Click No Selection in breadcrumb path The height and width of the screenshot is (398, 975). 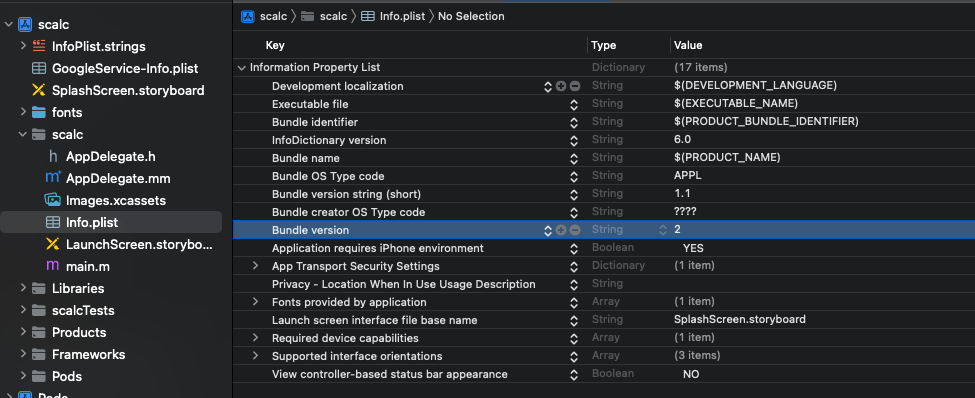click(471, 17)
